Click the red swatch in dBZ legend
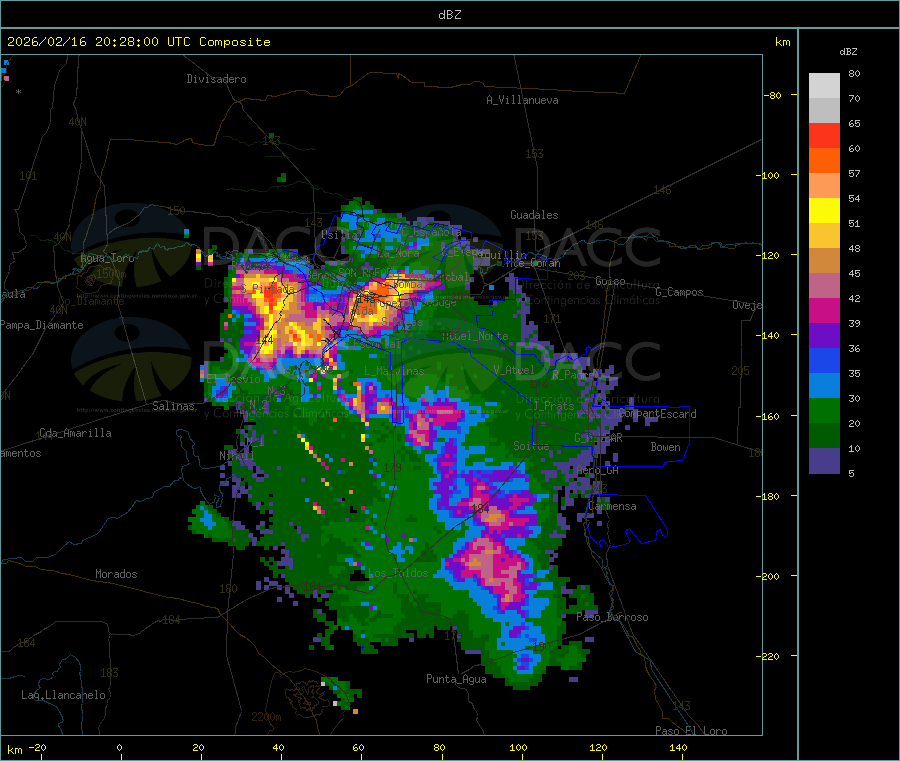 [824, 135]
